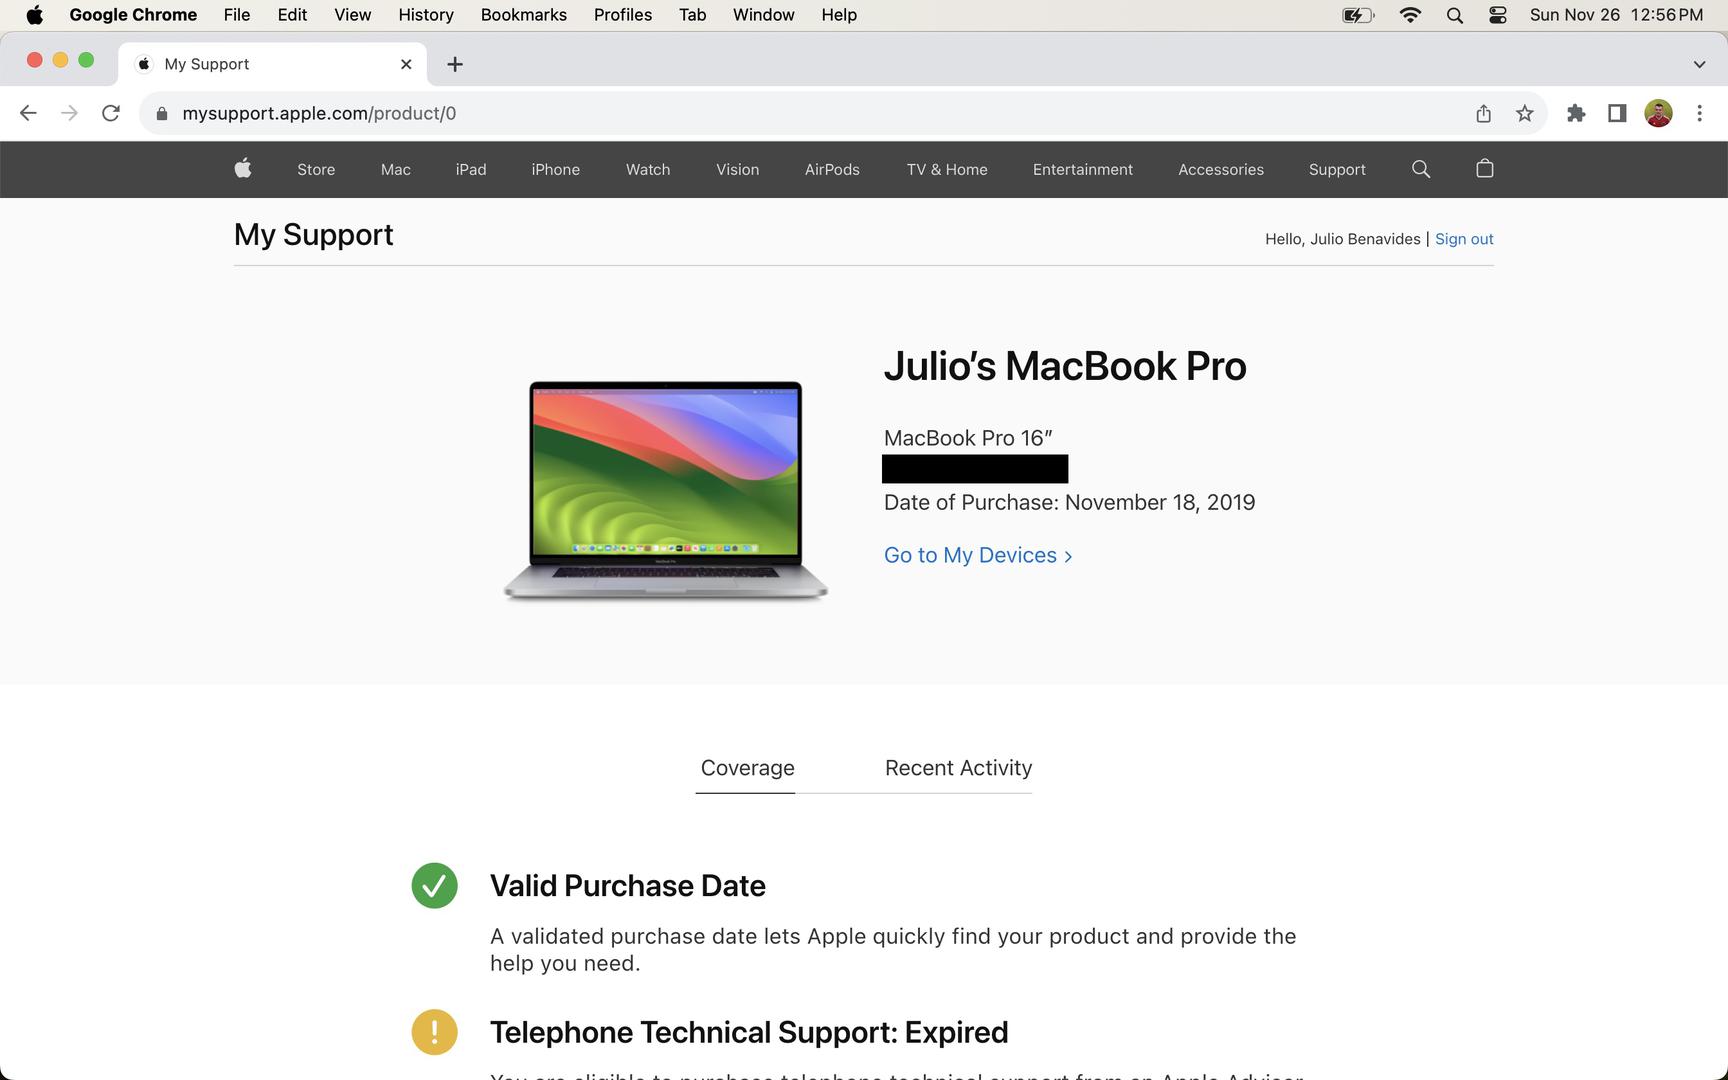Open the Chrome extensions puzzle icon
Image resolution: width=1728 pixels, height=1080 pixels.
pyautogui.click(x=1576, y=113)
